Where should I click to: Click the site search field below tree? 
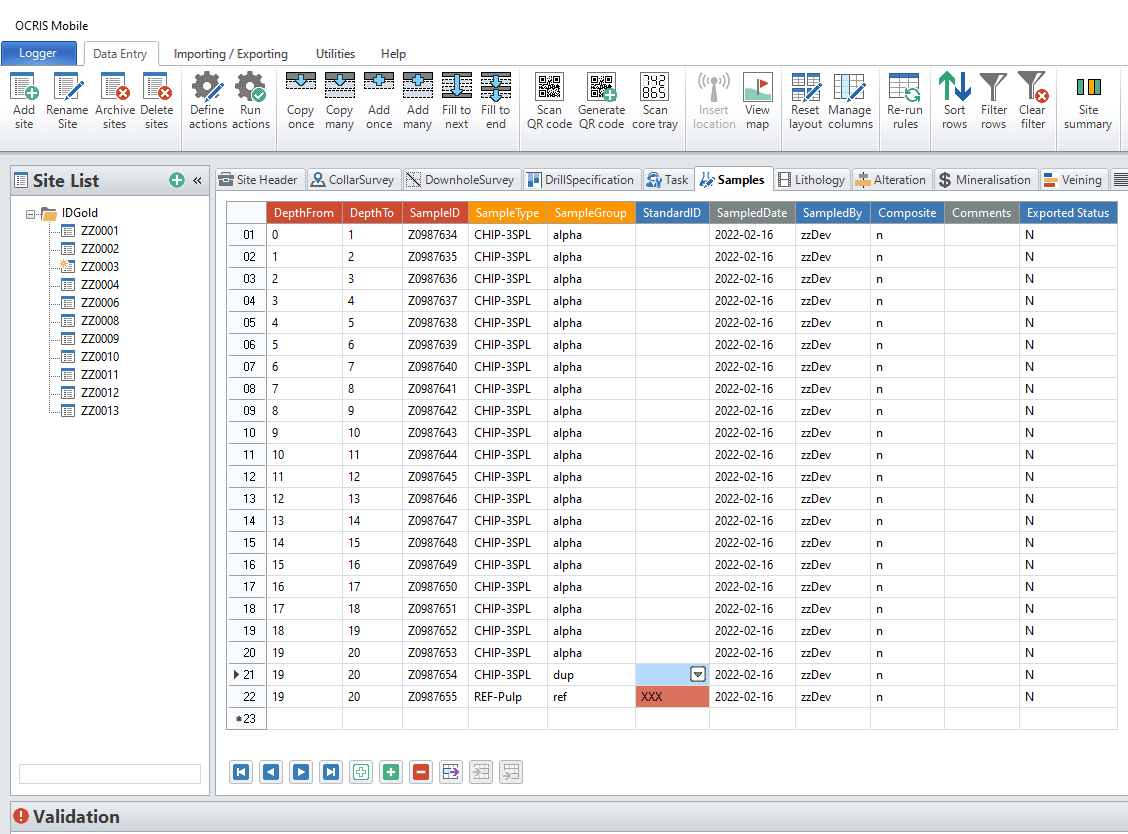(110, 774)
